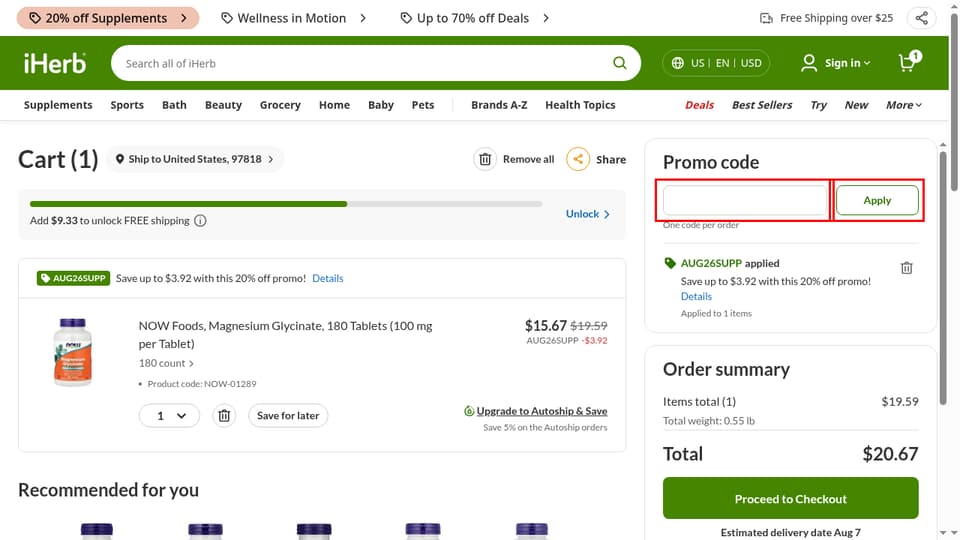Open the Try section
Screen dimensions: 960x540
(x=819, y=105)
